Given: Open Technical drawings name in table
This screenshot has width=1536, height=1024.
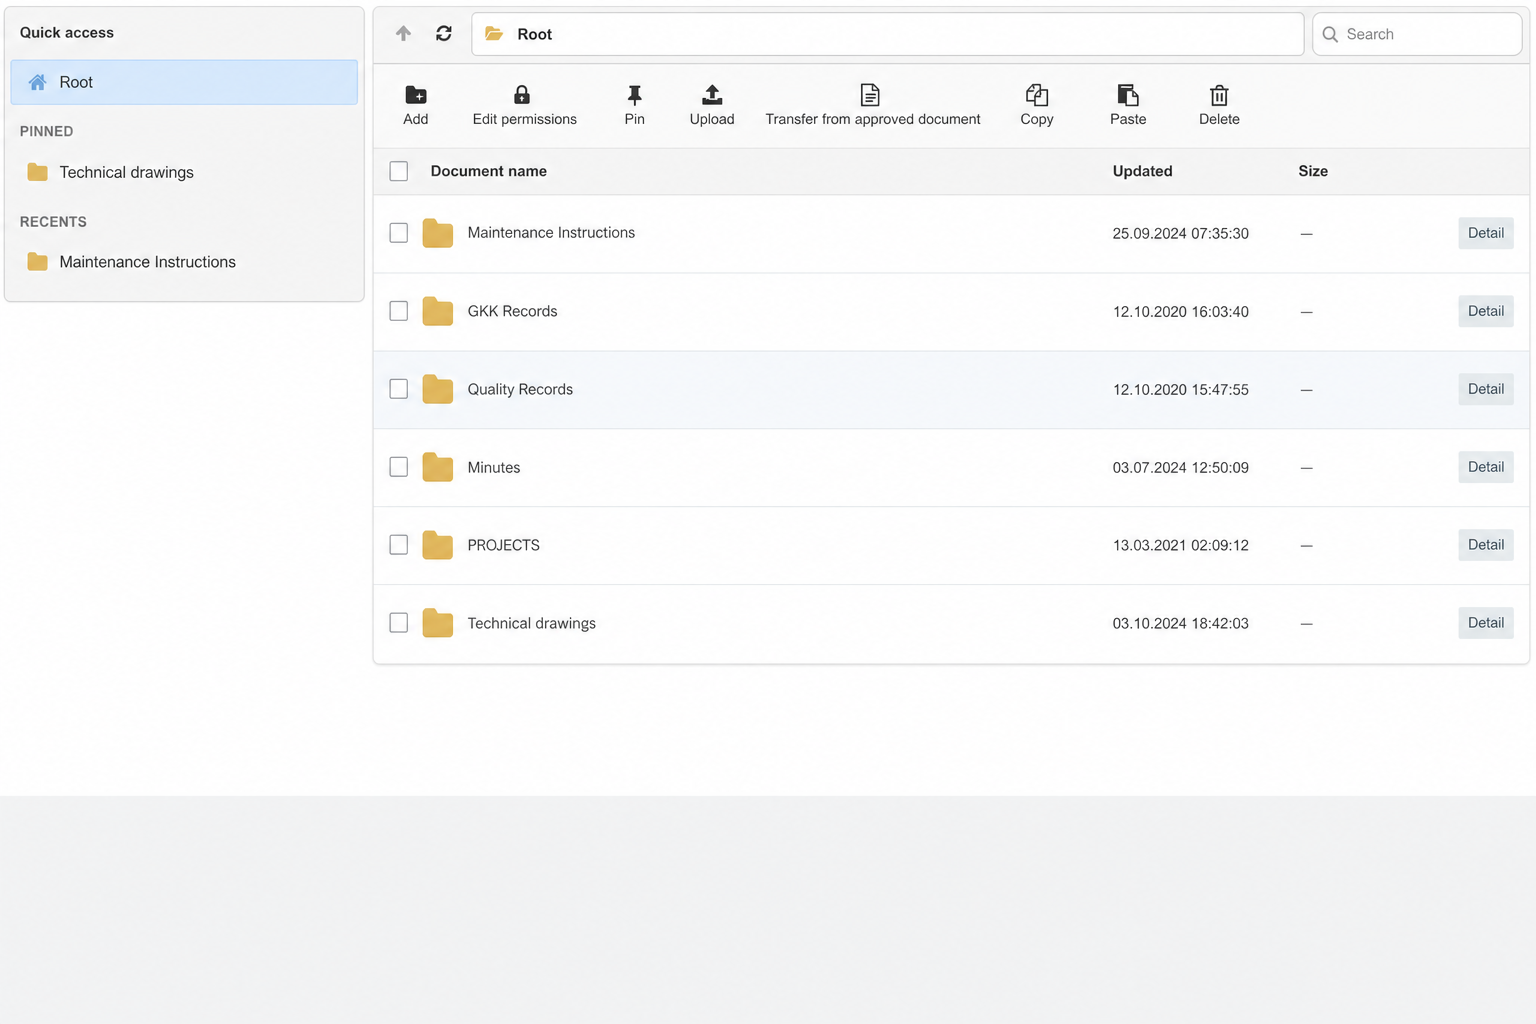Looking at the screenshot, I should click(531, 623).
